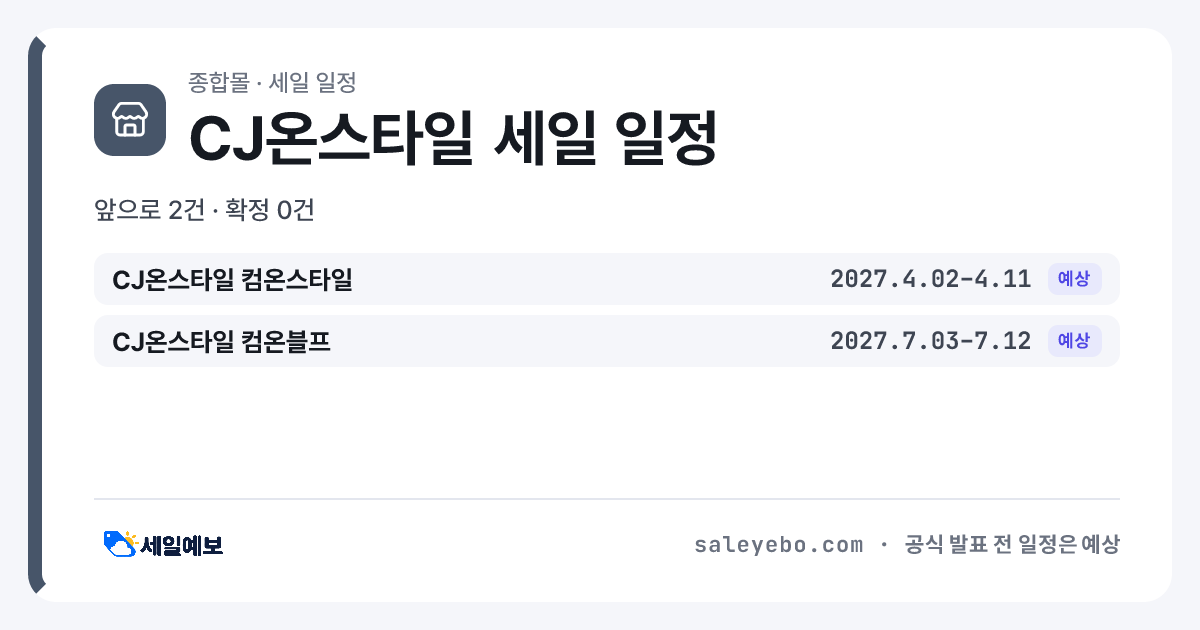Click the store icon beside the title

[130, 120]
